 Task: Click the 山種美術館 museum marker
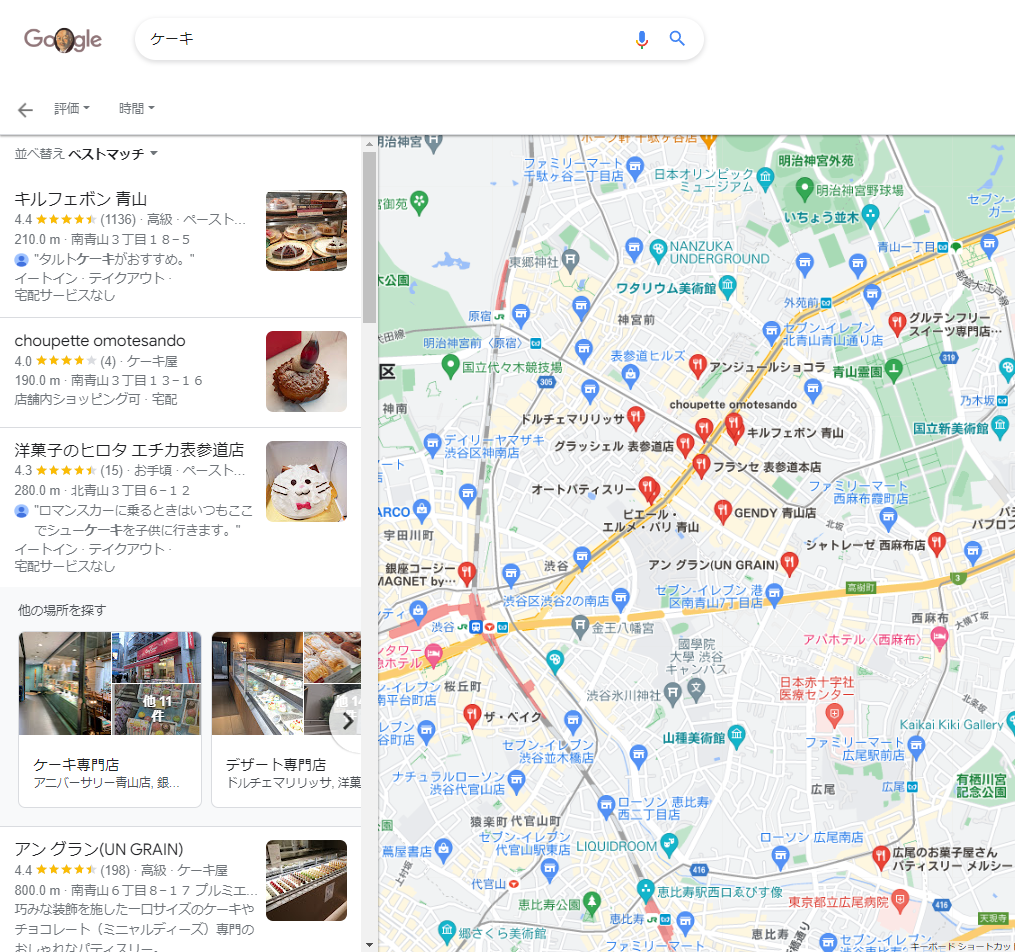[x=737, y=736]
